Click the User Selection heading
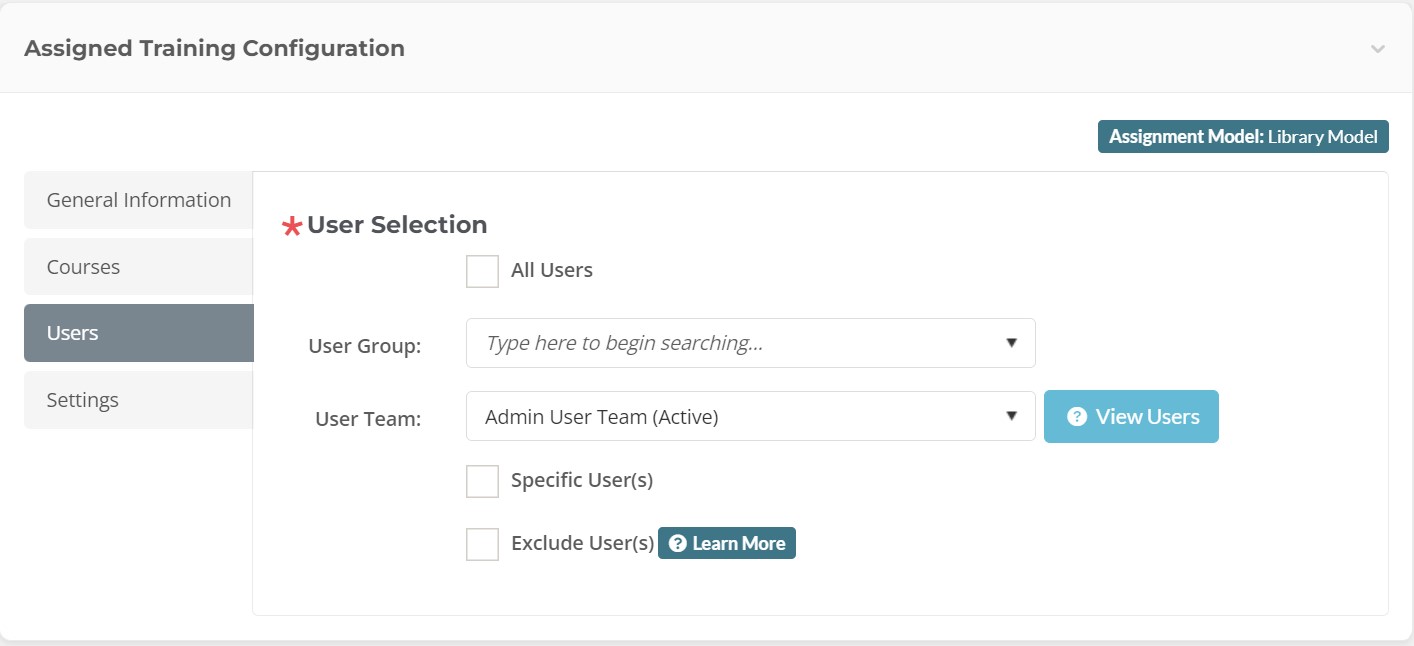The width and height of the screenshot is (1414, 646). (x=397, y=225)
